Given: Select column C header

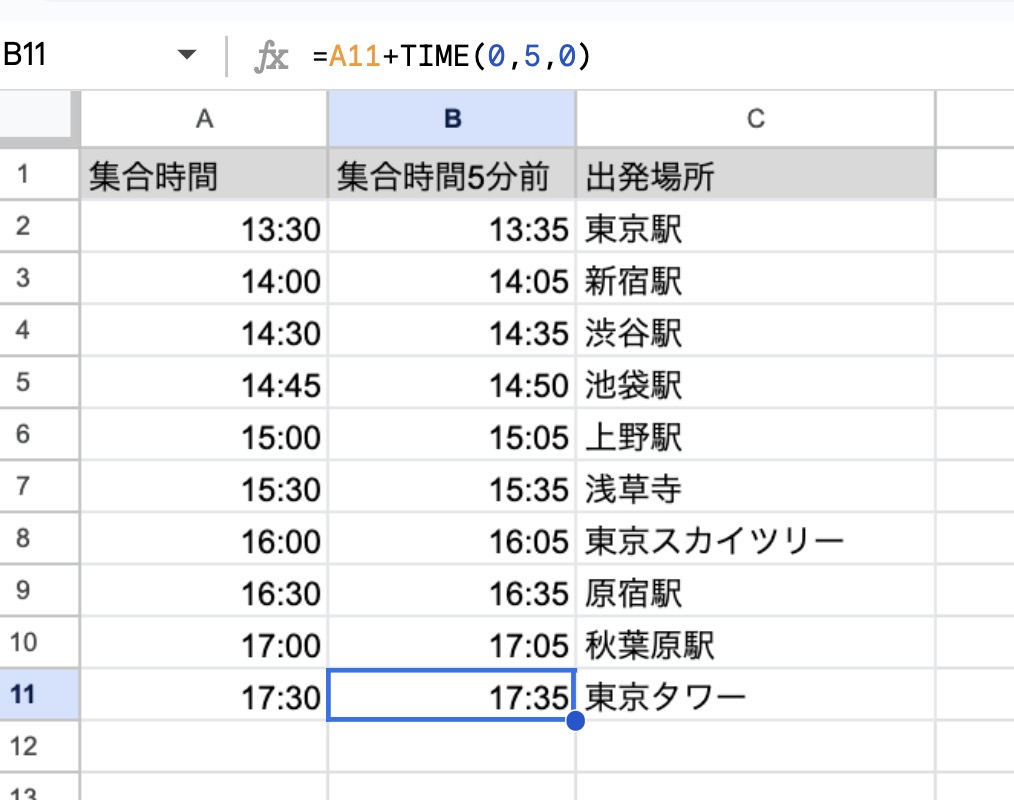Looking at the screenshot, I should coord(755,119).
